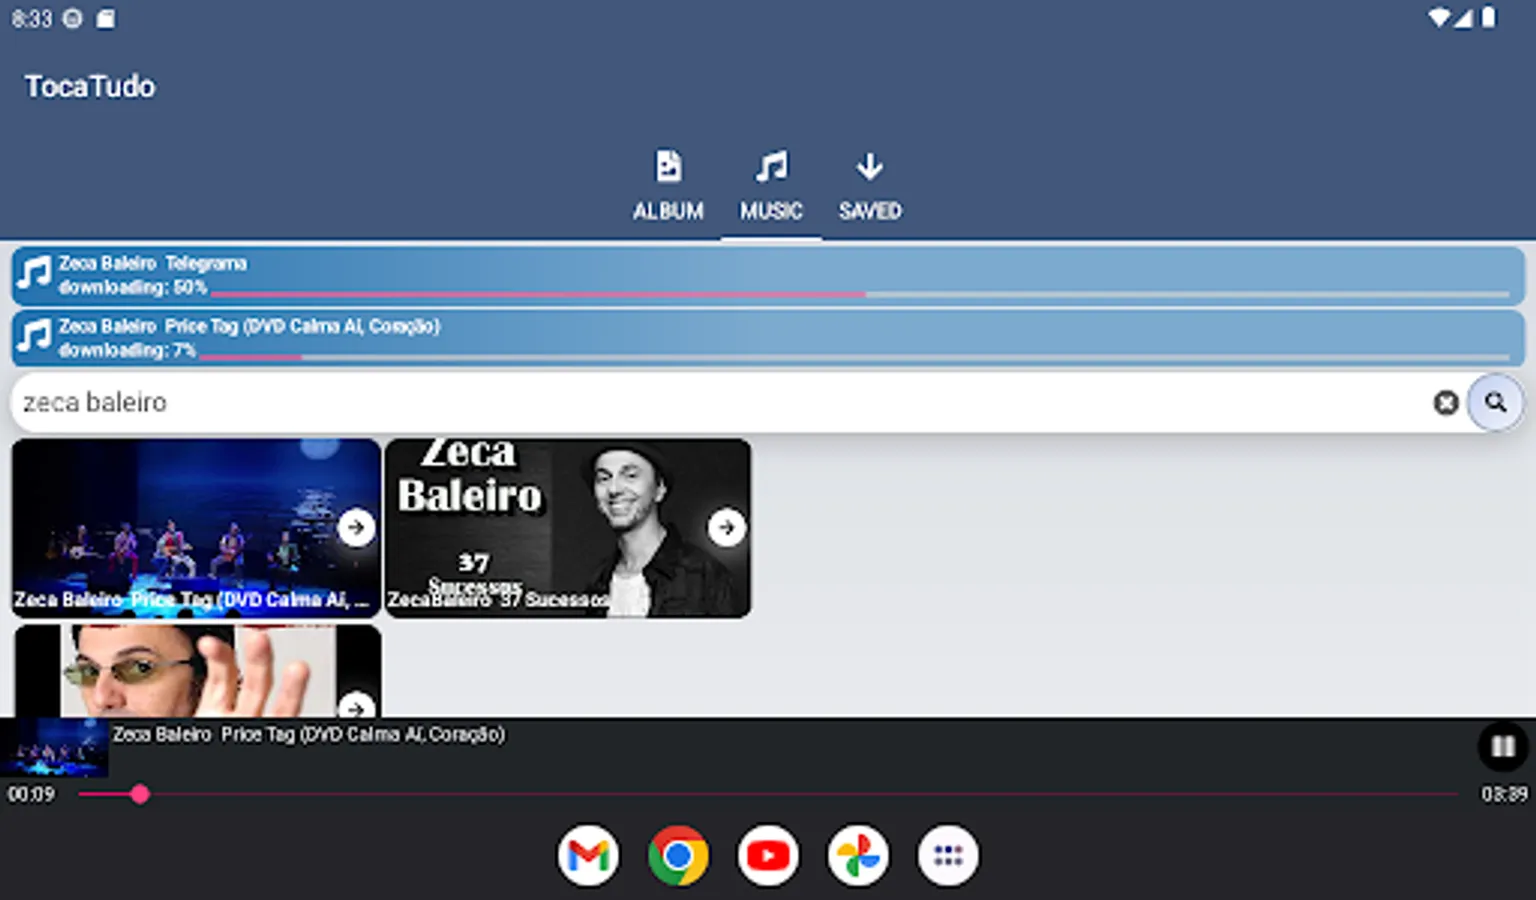Click the SD card icon in status bar
The width and height of the screenshot is (1536, 900).
pyautogui.click(x=105, y=19)
